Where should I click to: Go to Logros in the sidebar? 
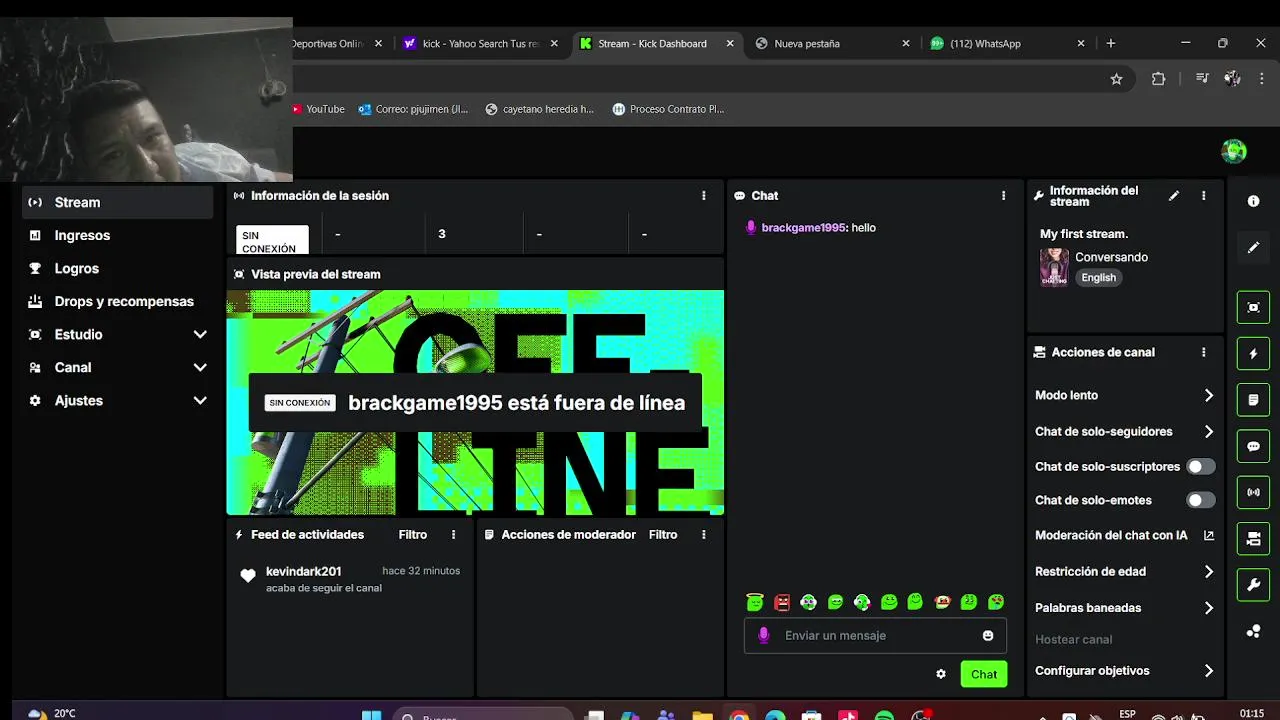[x=118, y=268]
